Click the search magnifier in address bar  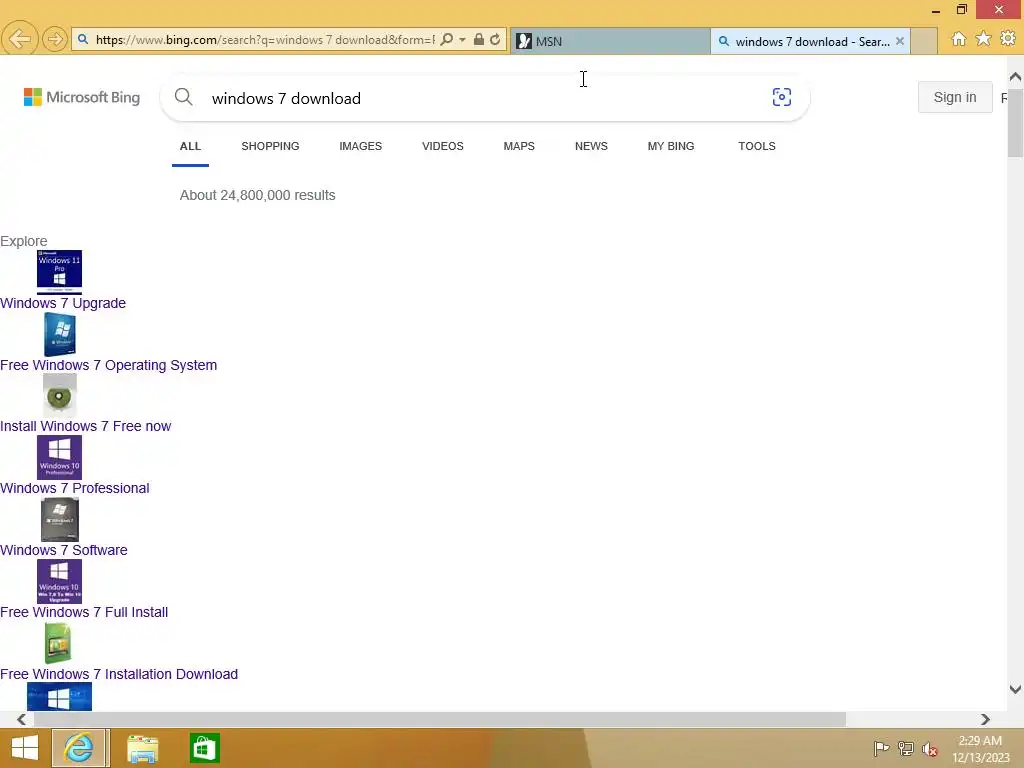[x=447, y=40]
